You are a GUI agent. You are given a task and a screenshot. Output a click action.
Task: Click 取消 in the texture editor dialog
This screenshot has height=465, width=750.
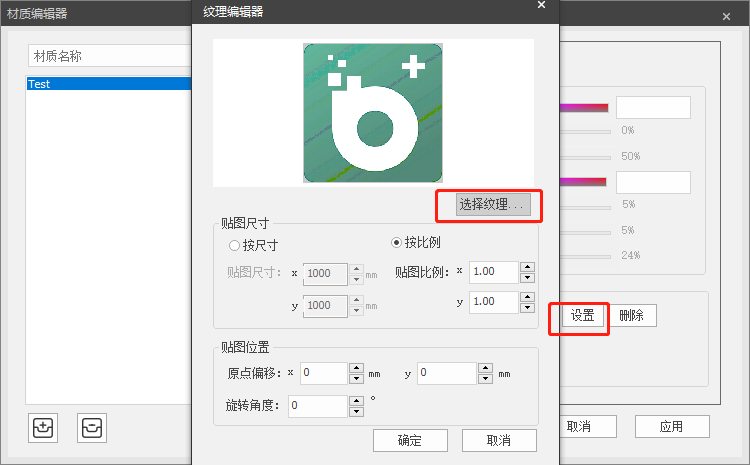click(x=499, y=440)
